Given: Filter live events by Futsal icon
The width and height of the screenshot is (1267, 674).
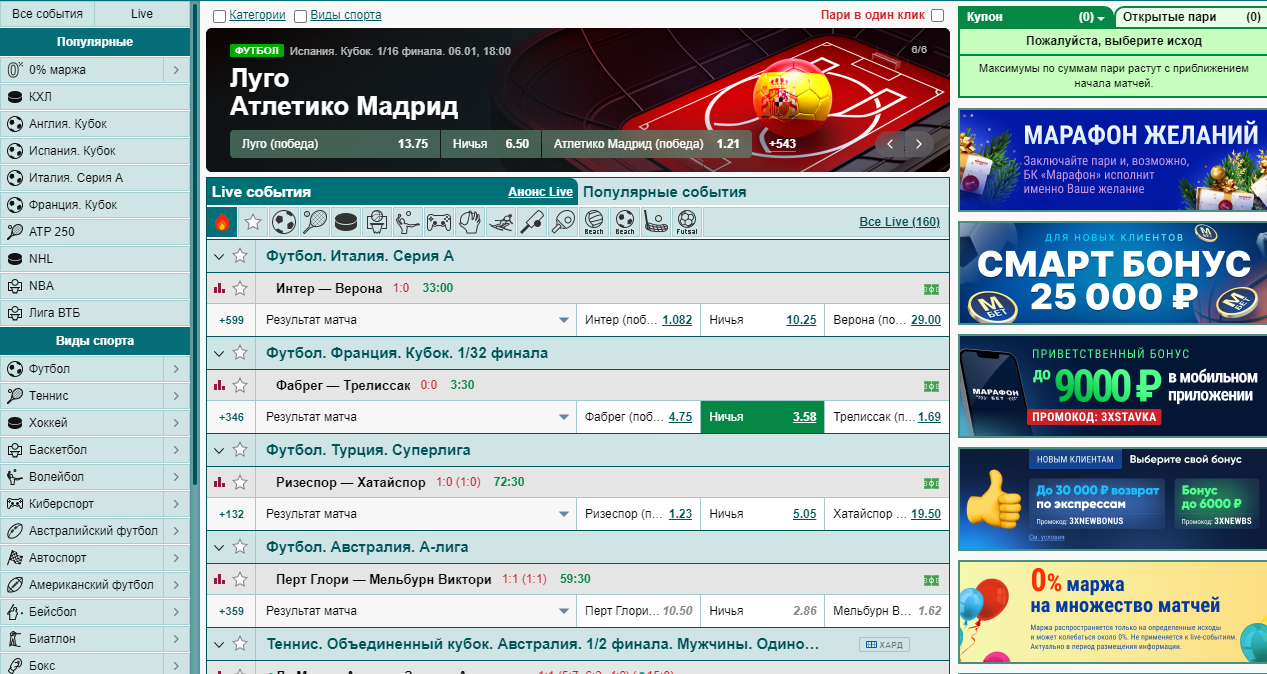Looking at the screenshot, I should point(686,221).
